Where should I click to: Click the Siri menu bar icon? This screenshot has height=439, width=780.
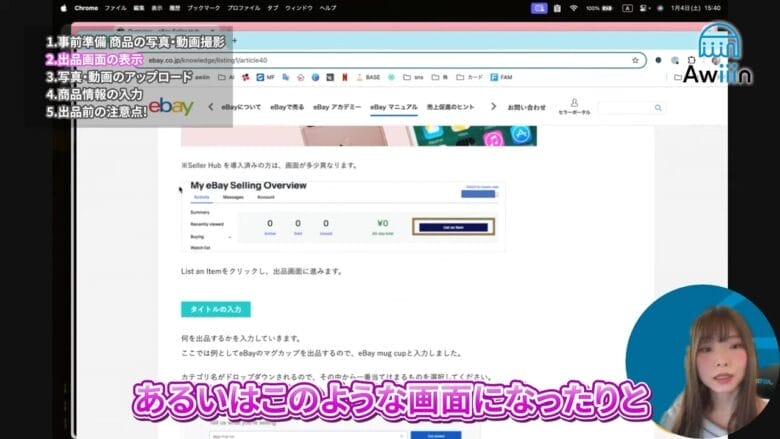[x=660, y=8]
